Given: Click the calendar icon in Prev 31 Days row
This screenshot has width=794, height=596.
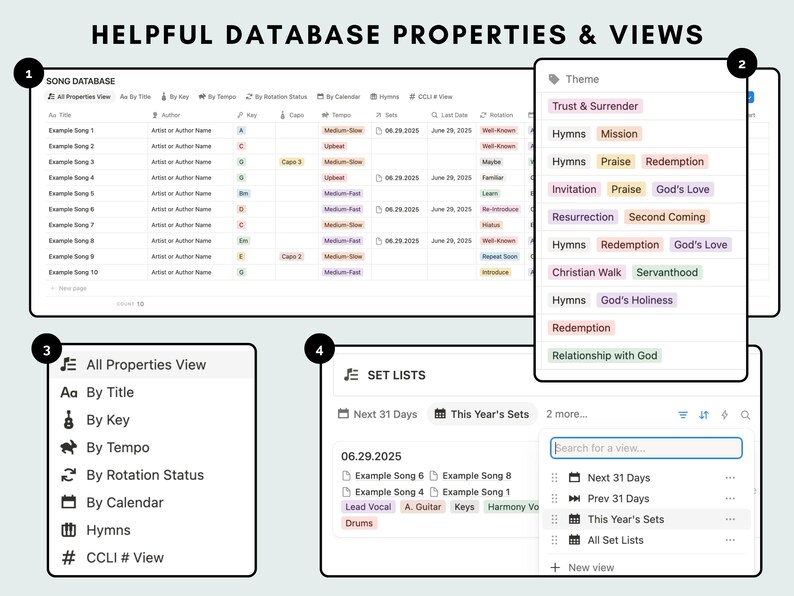Looking at the screenshot, I should click(574, 498).
